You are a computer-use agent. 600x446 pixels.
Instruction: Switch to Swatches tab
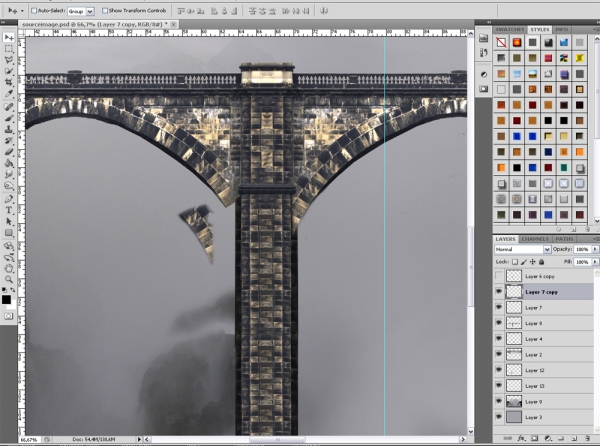pos(510,29)
